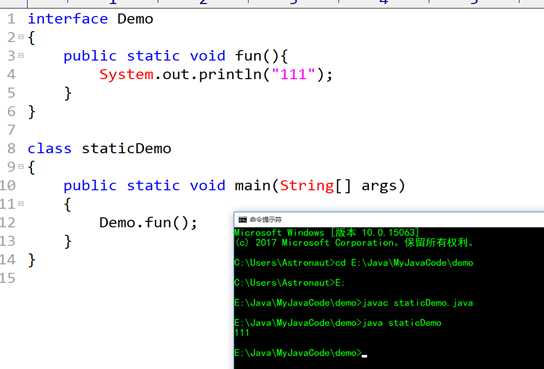Image resolution: width=544 pixels, height=369 pixels.
Task: Click line number 1 in the gutter
Action: pyautogui.click(x=11, y=19)
